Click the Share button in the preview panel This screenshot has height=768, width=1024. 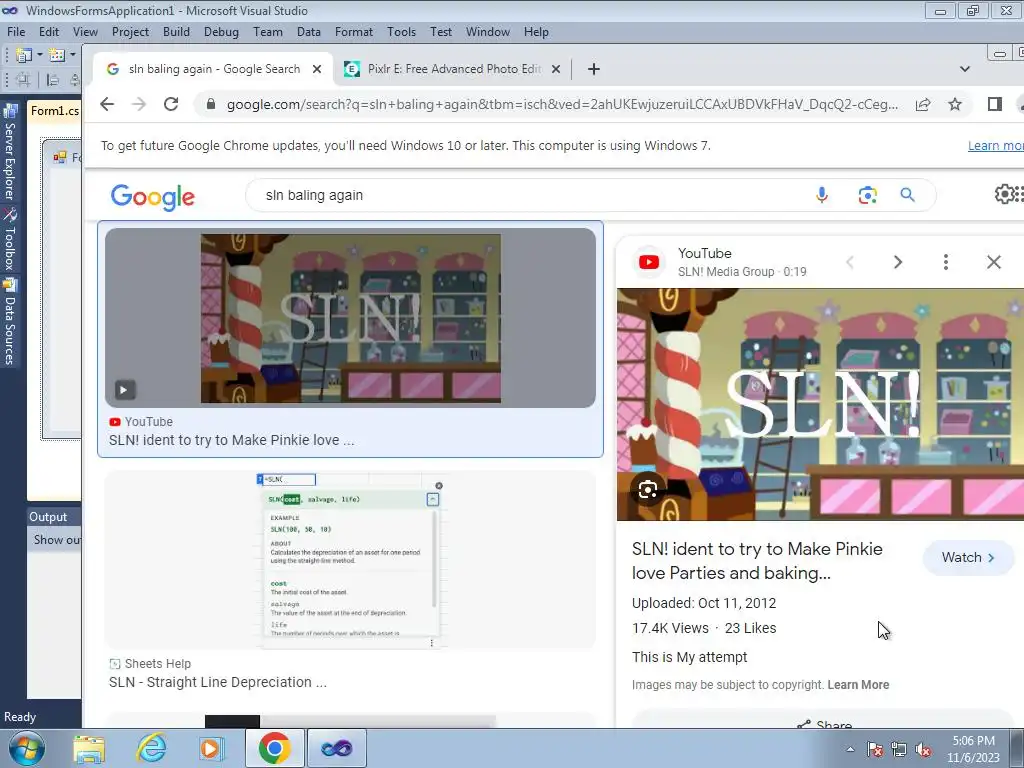click(824, 724)
